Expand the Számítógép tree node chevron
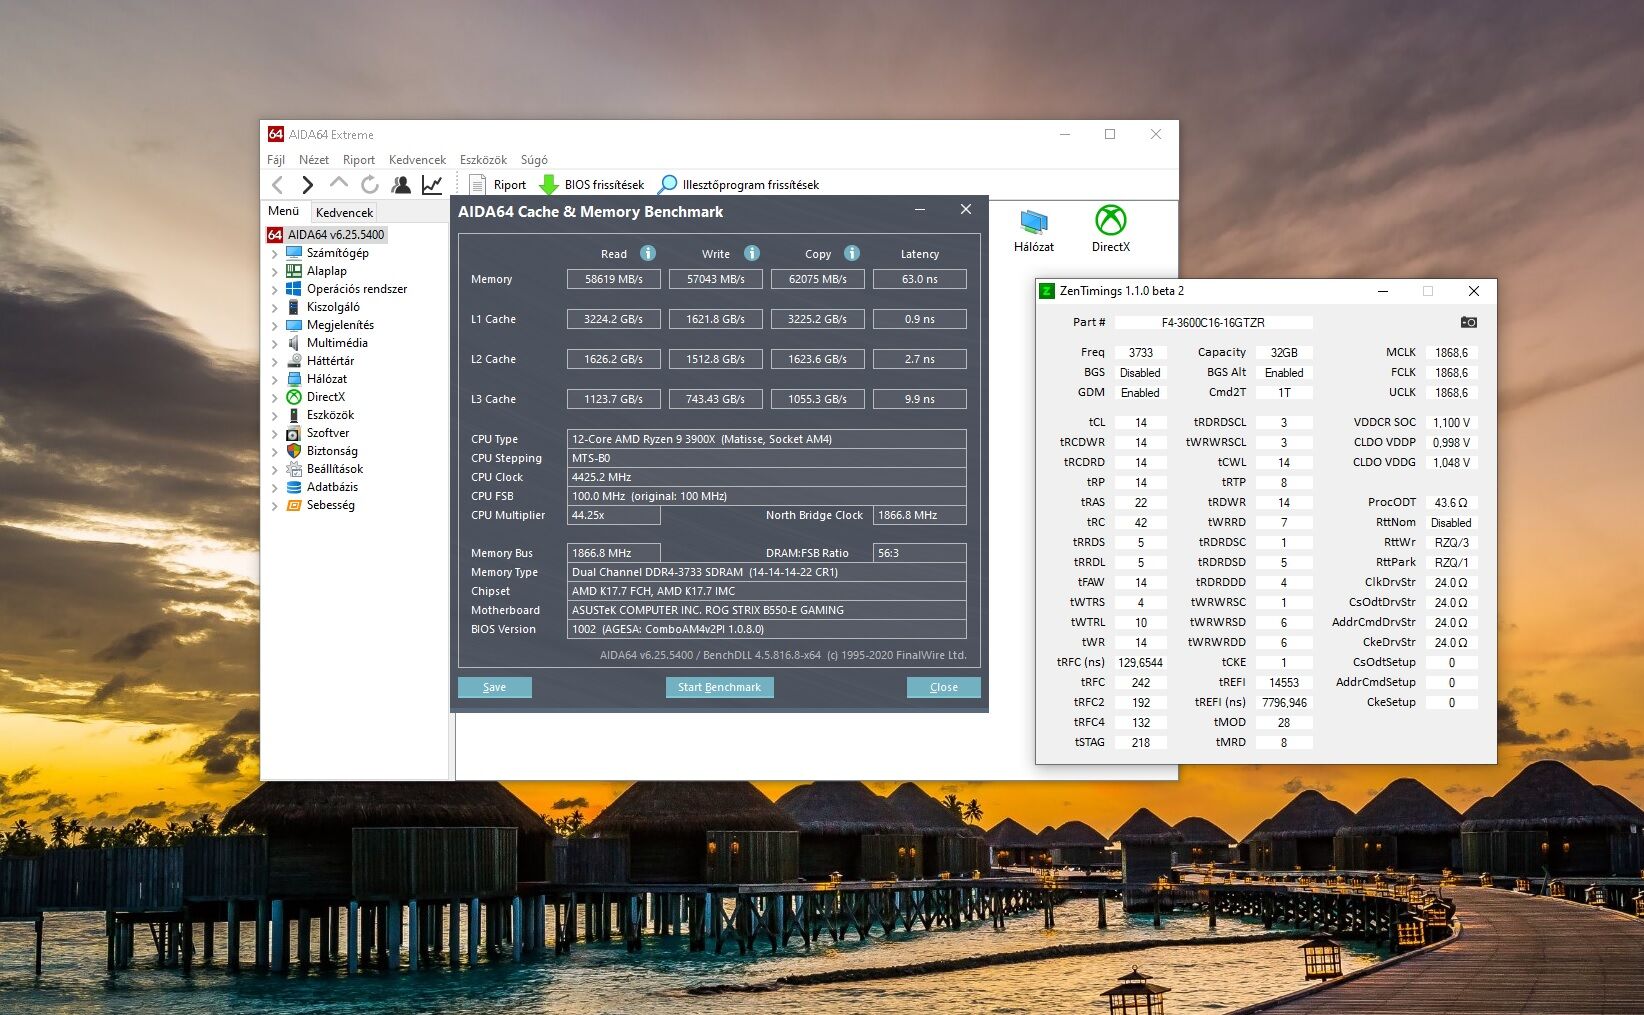 pyautogui.click(x=275, y=254)
